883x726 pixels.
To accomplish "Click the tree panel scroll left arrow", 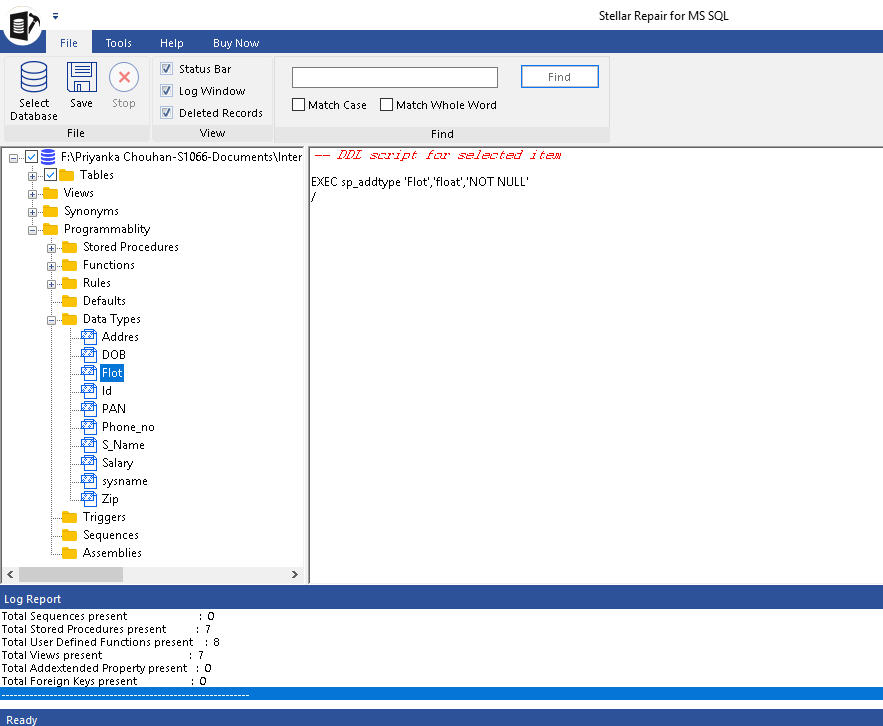I will click(10, 574).
